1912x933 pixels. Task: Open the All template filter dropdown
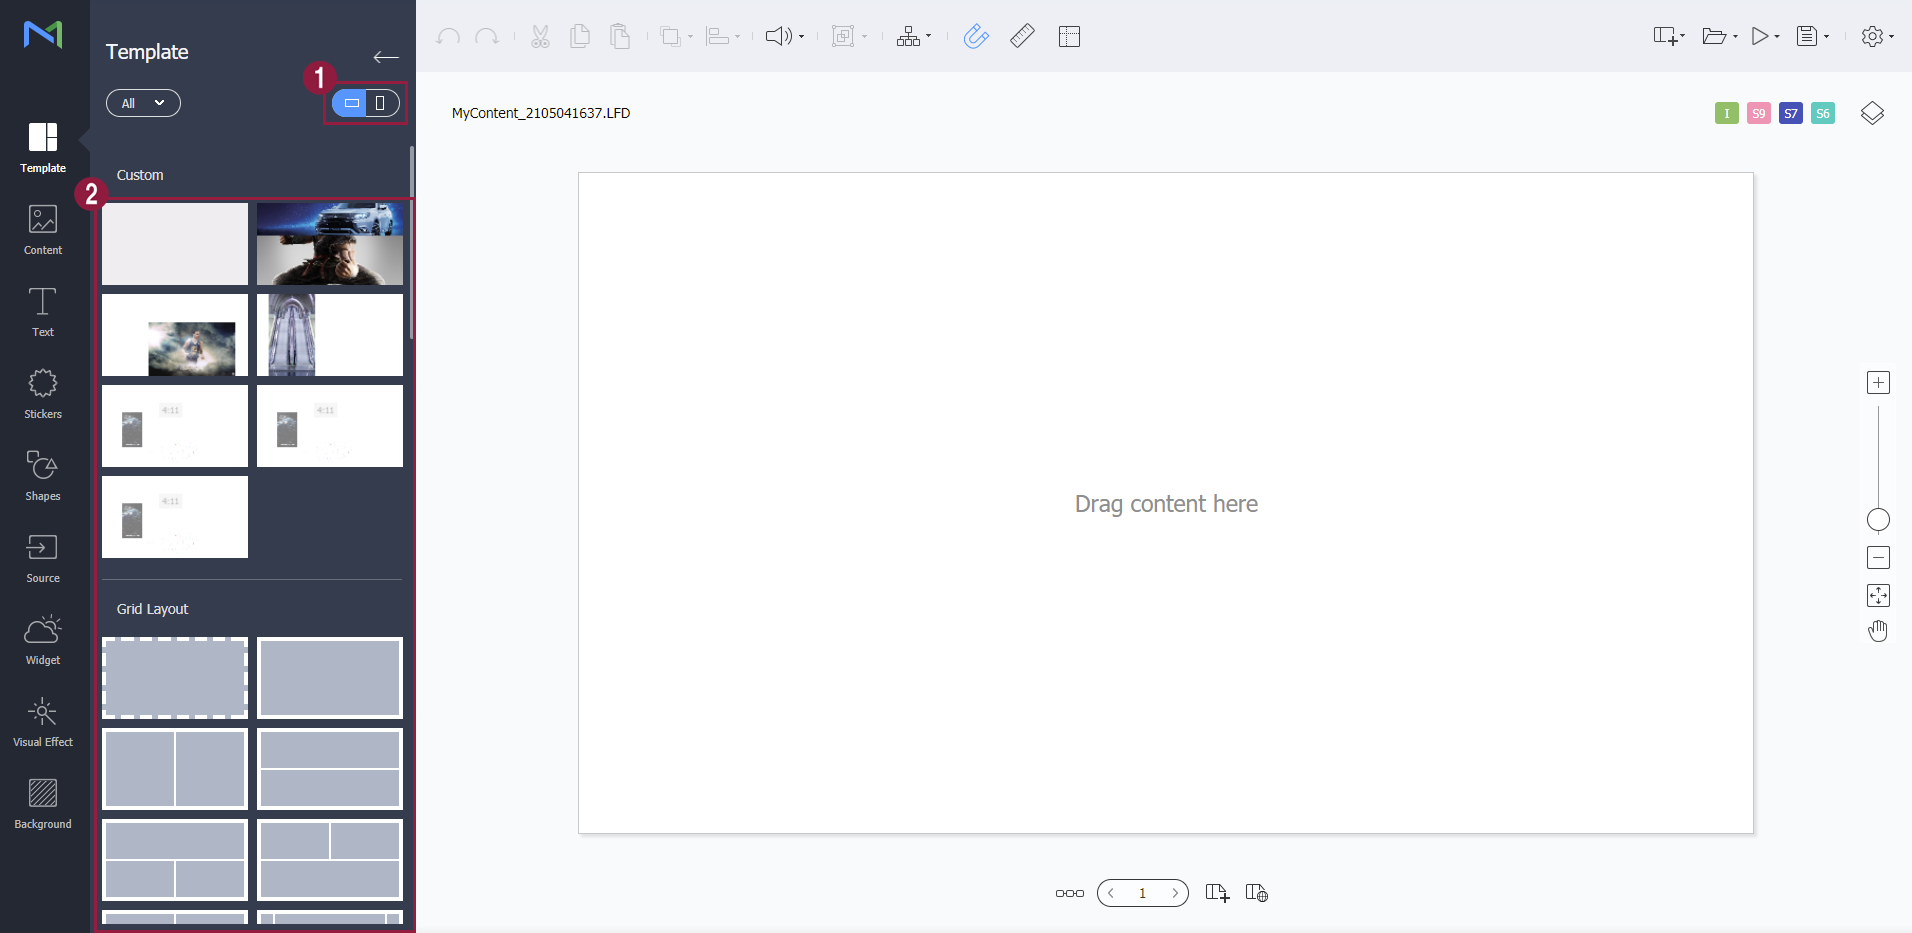coord(143,103)
